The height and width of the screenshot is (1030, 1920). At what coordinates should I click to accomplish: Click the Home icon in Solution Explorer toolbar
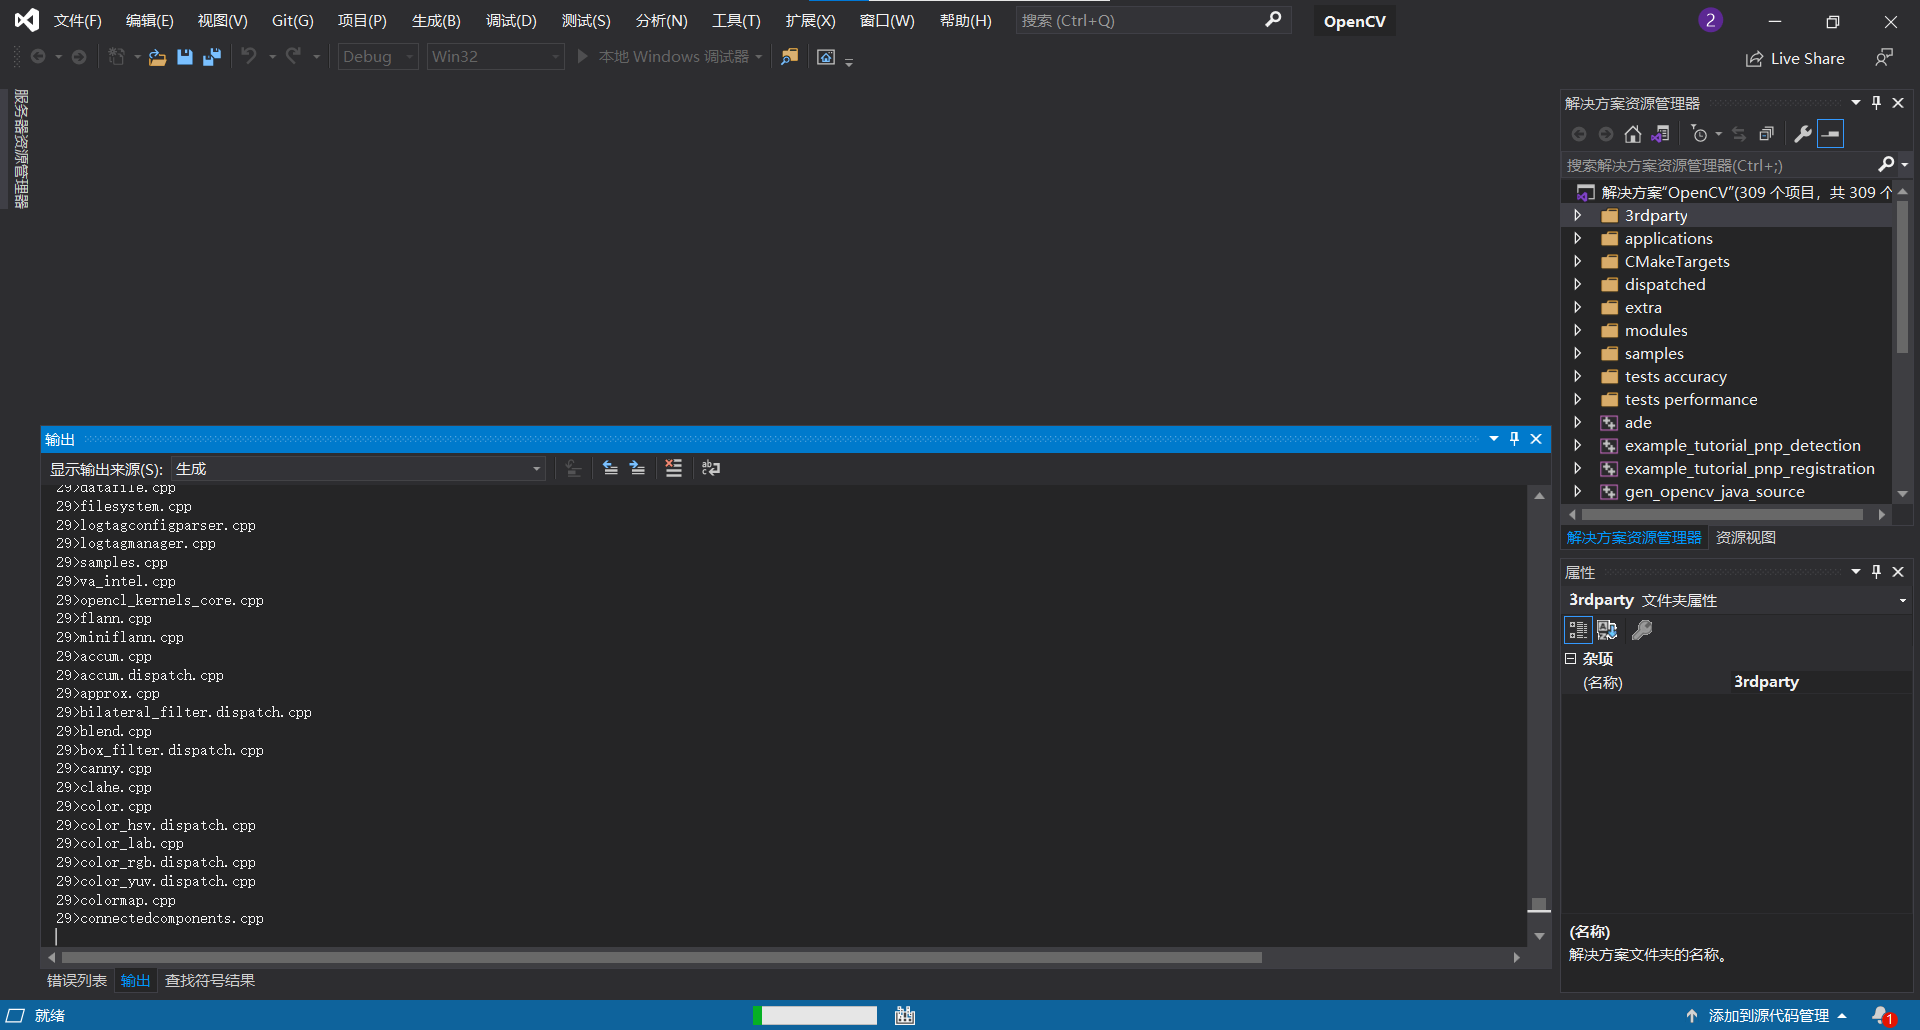tap(1633, 134)
